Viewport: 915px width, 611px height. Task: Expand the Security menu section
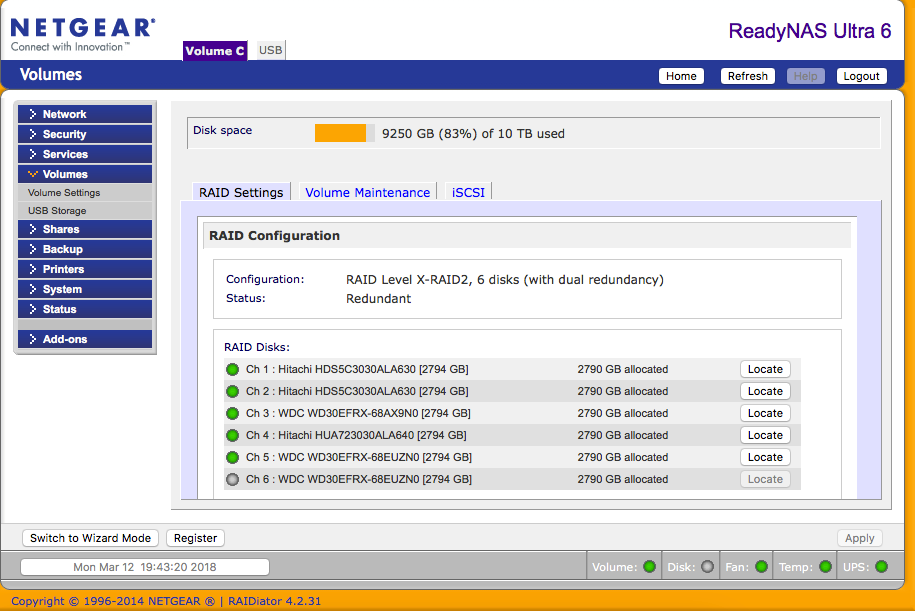click(x=85, y=134)
